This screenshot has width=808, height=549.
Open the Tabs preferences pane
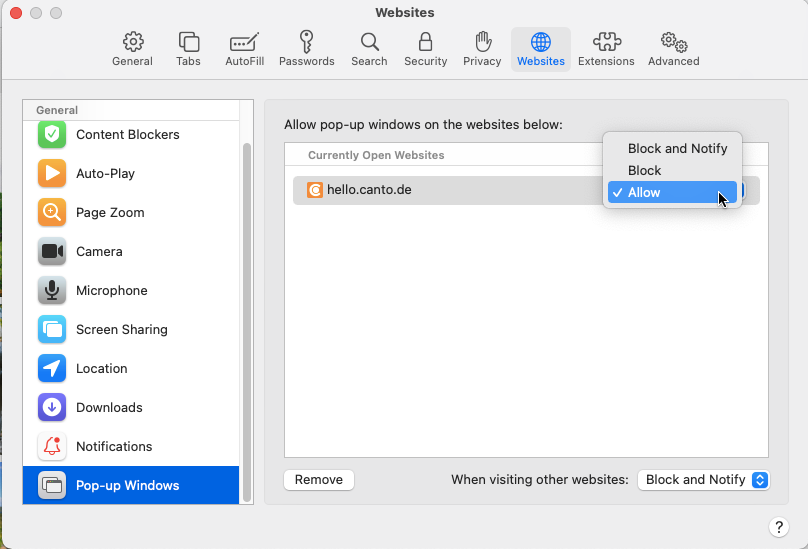(188, 49)
